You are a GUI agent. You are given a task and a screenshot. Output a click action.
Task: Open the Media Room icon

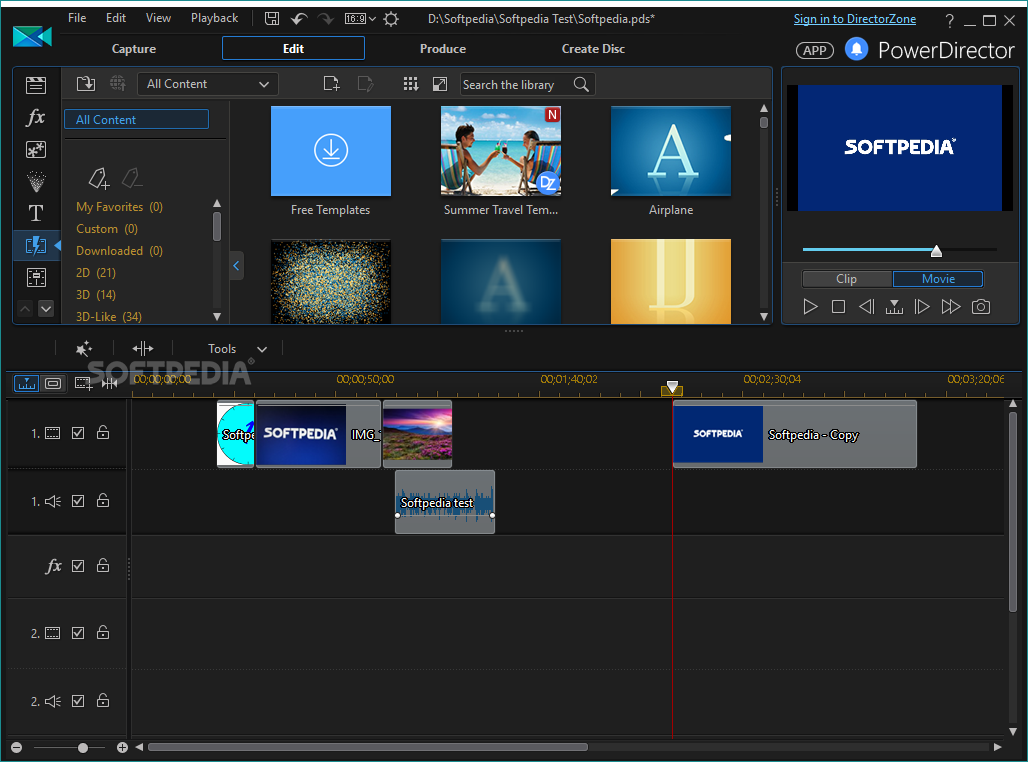(x=36, y=85)
